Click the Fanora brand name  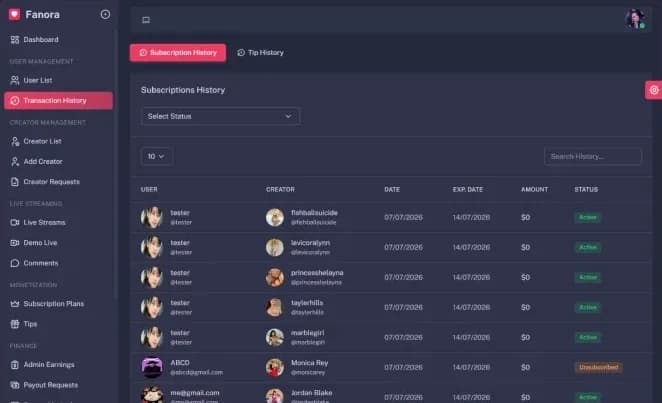tap(42, 15)
